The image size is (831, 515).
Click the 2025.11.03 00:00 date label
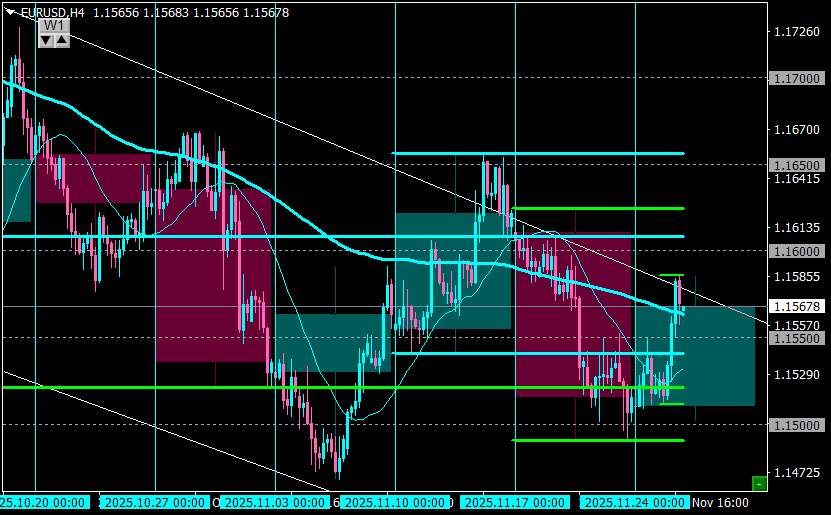(x=275, y=502)
